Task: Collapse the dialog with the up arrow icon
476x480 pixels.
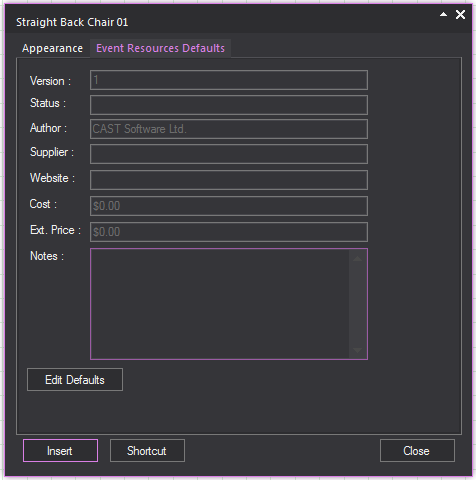Action: coord(443,14)
